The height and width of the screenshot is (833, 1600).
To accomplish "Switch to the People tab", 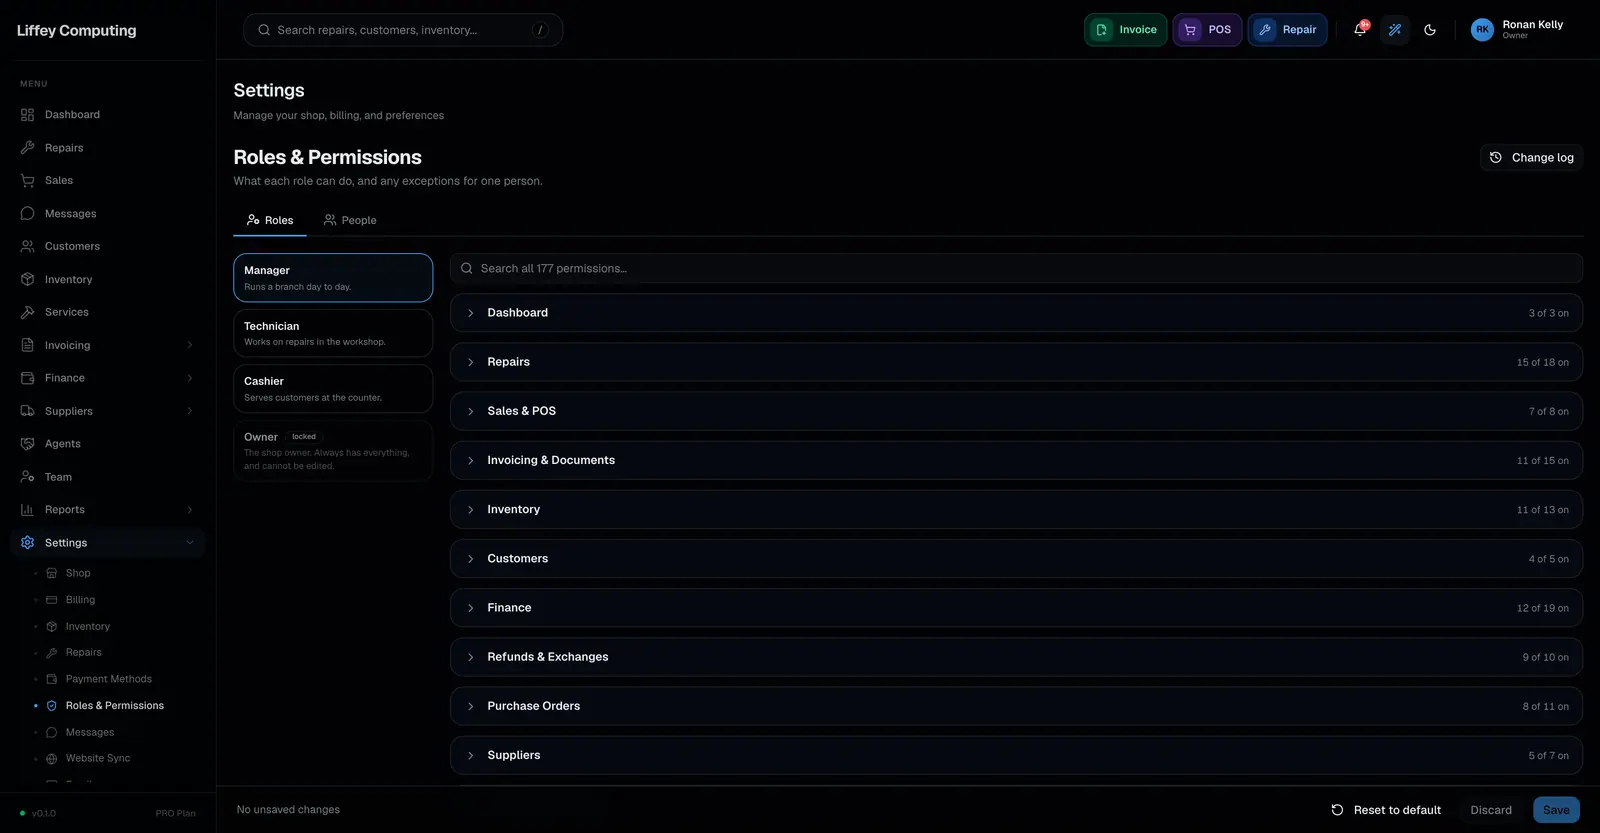I will coord(350,220).
